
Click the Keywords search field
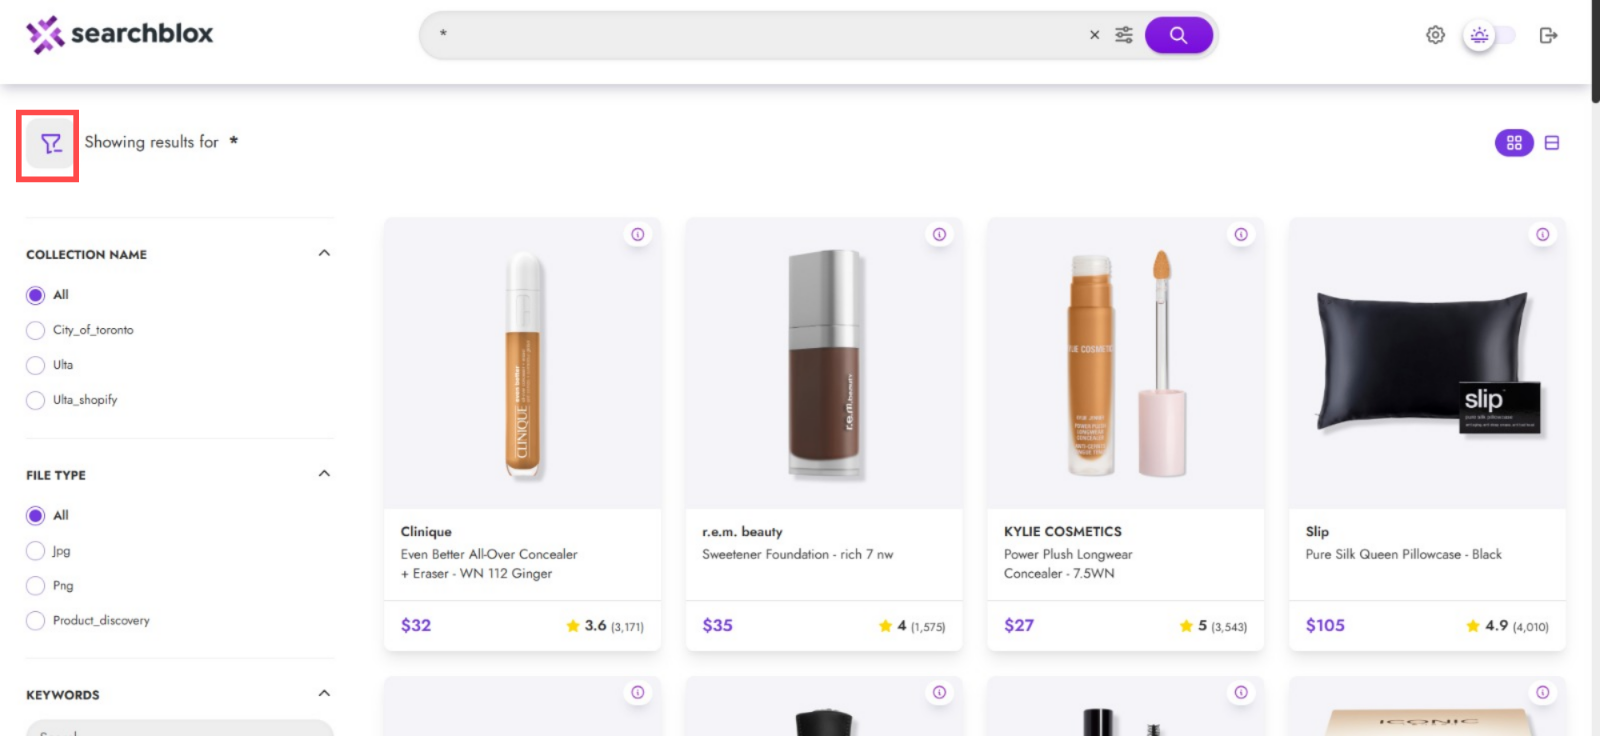tap(180, 728)
